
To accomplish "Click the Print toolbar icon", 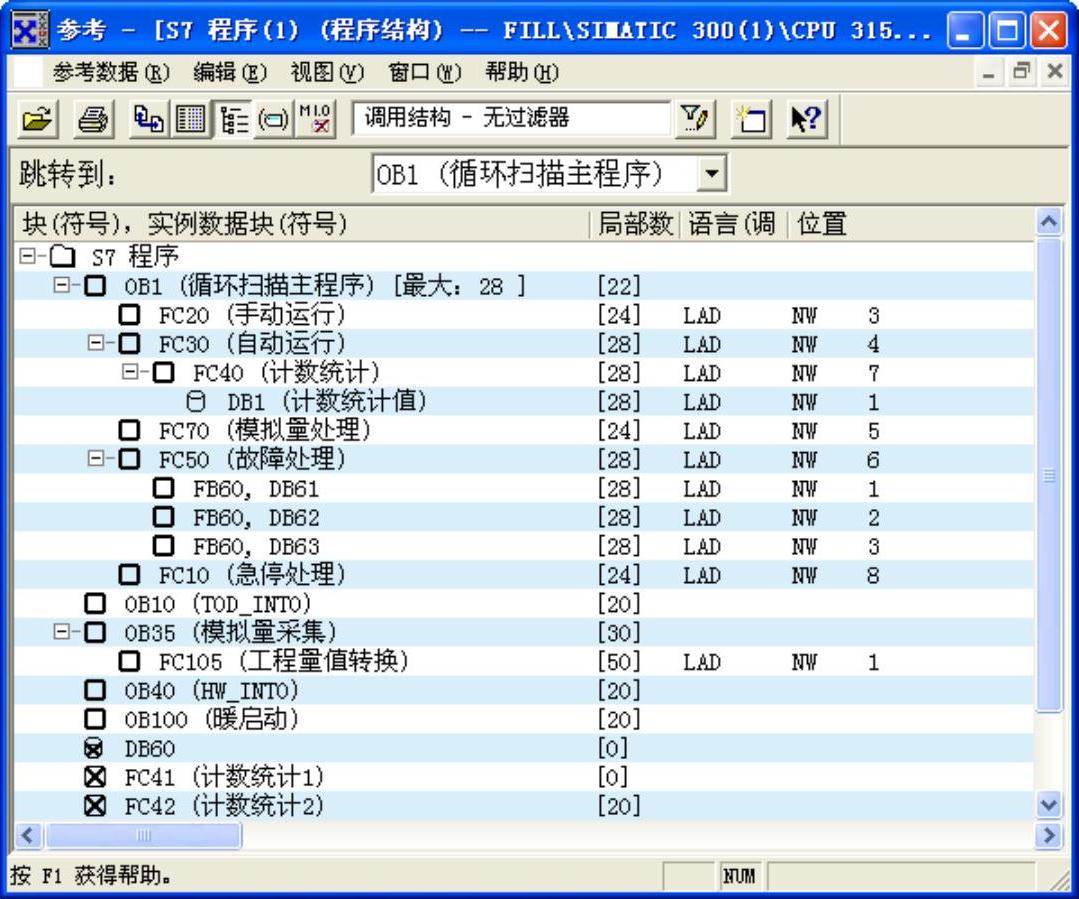I will pyautogui.click(x=93, y=120).
